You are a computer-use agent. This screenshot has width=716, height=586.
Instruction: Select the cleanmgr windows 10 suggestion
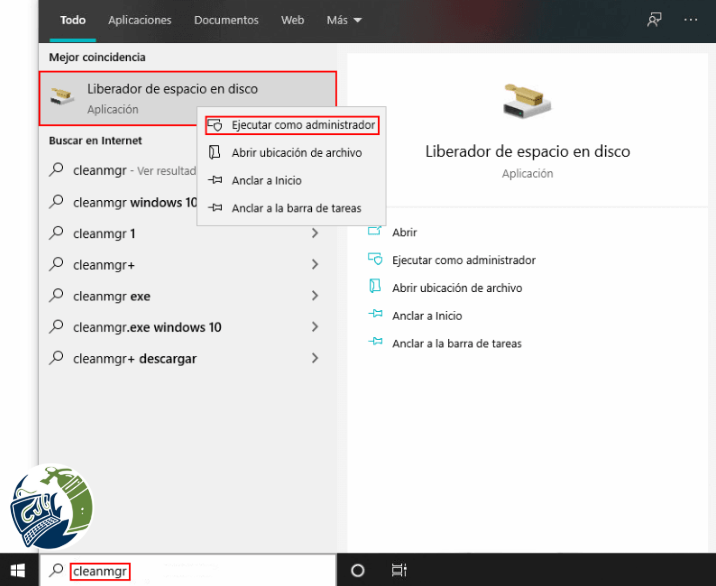122,202
